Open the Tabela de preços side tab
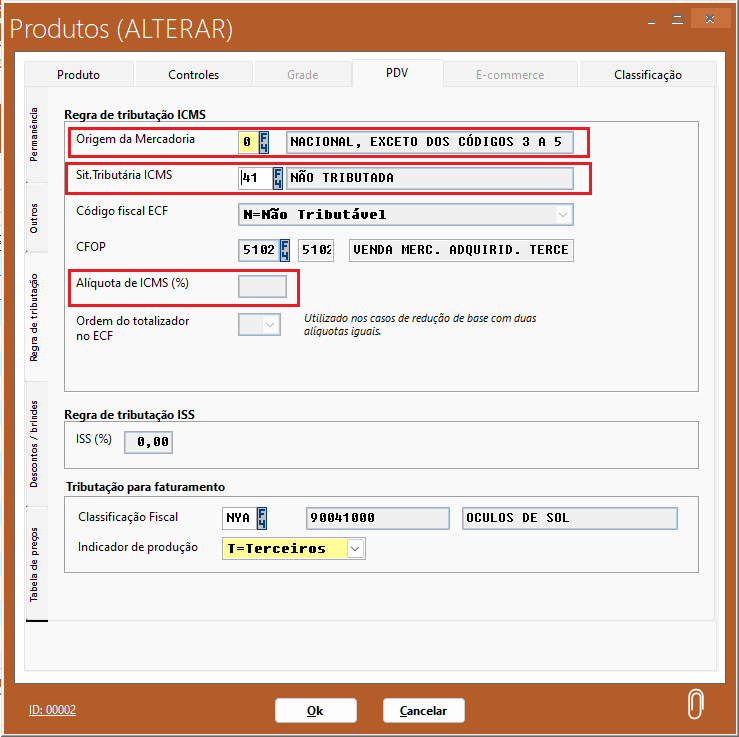This screenshot has width=739, height=737. click(x=34, y=565)
